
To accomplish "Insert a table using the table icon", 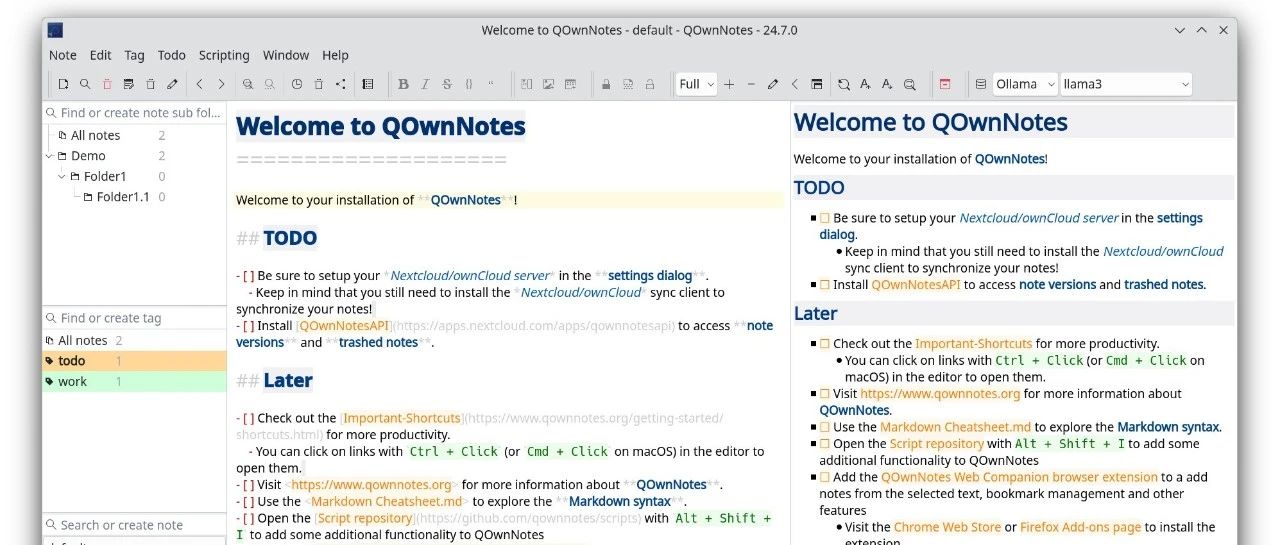I will [570, 84].
